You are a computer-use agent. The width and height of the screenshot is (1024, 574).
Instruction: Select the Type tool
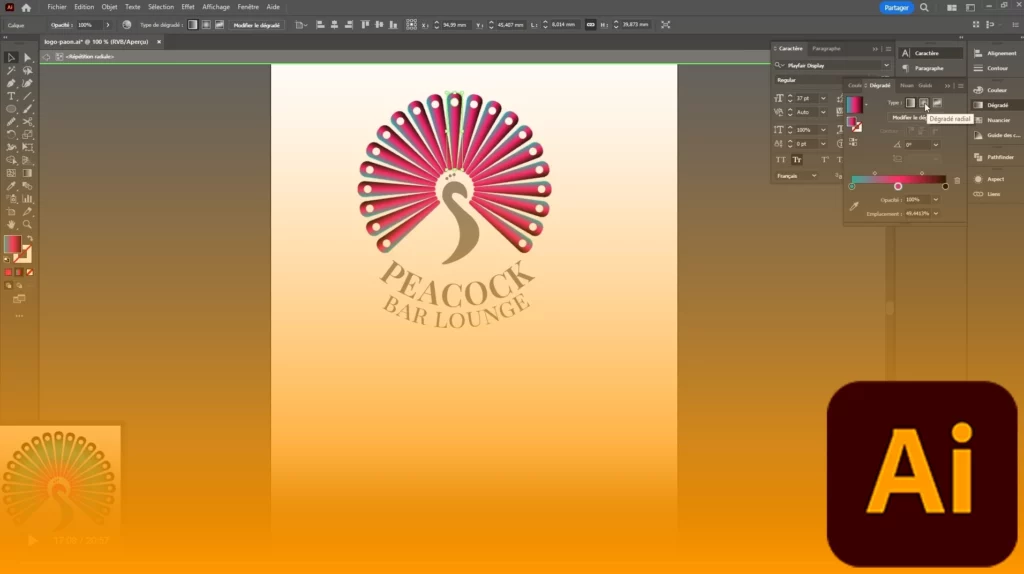pyautogui.click(x=11, y=97)
